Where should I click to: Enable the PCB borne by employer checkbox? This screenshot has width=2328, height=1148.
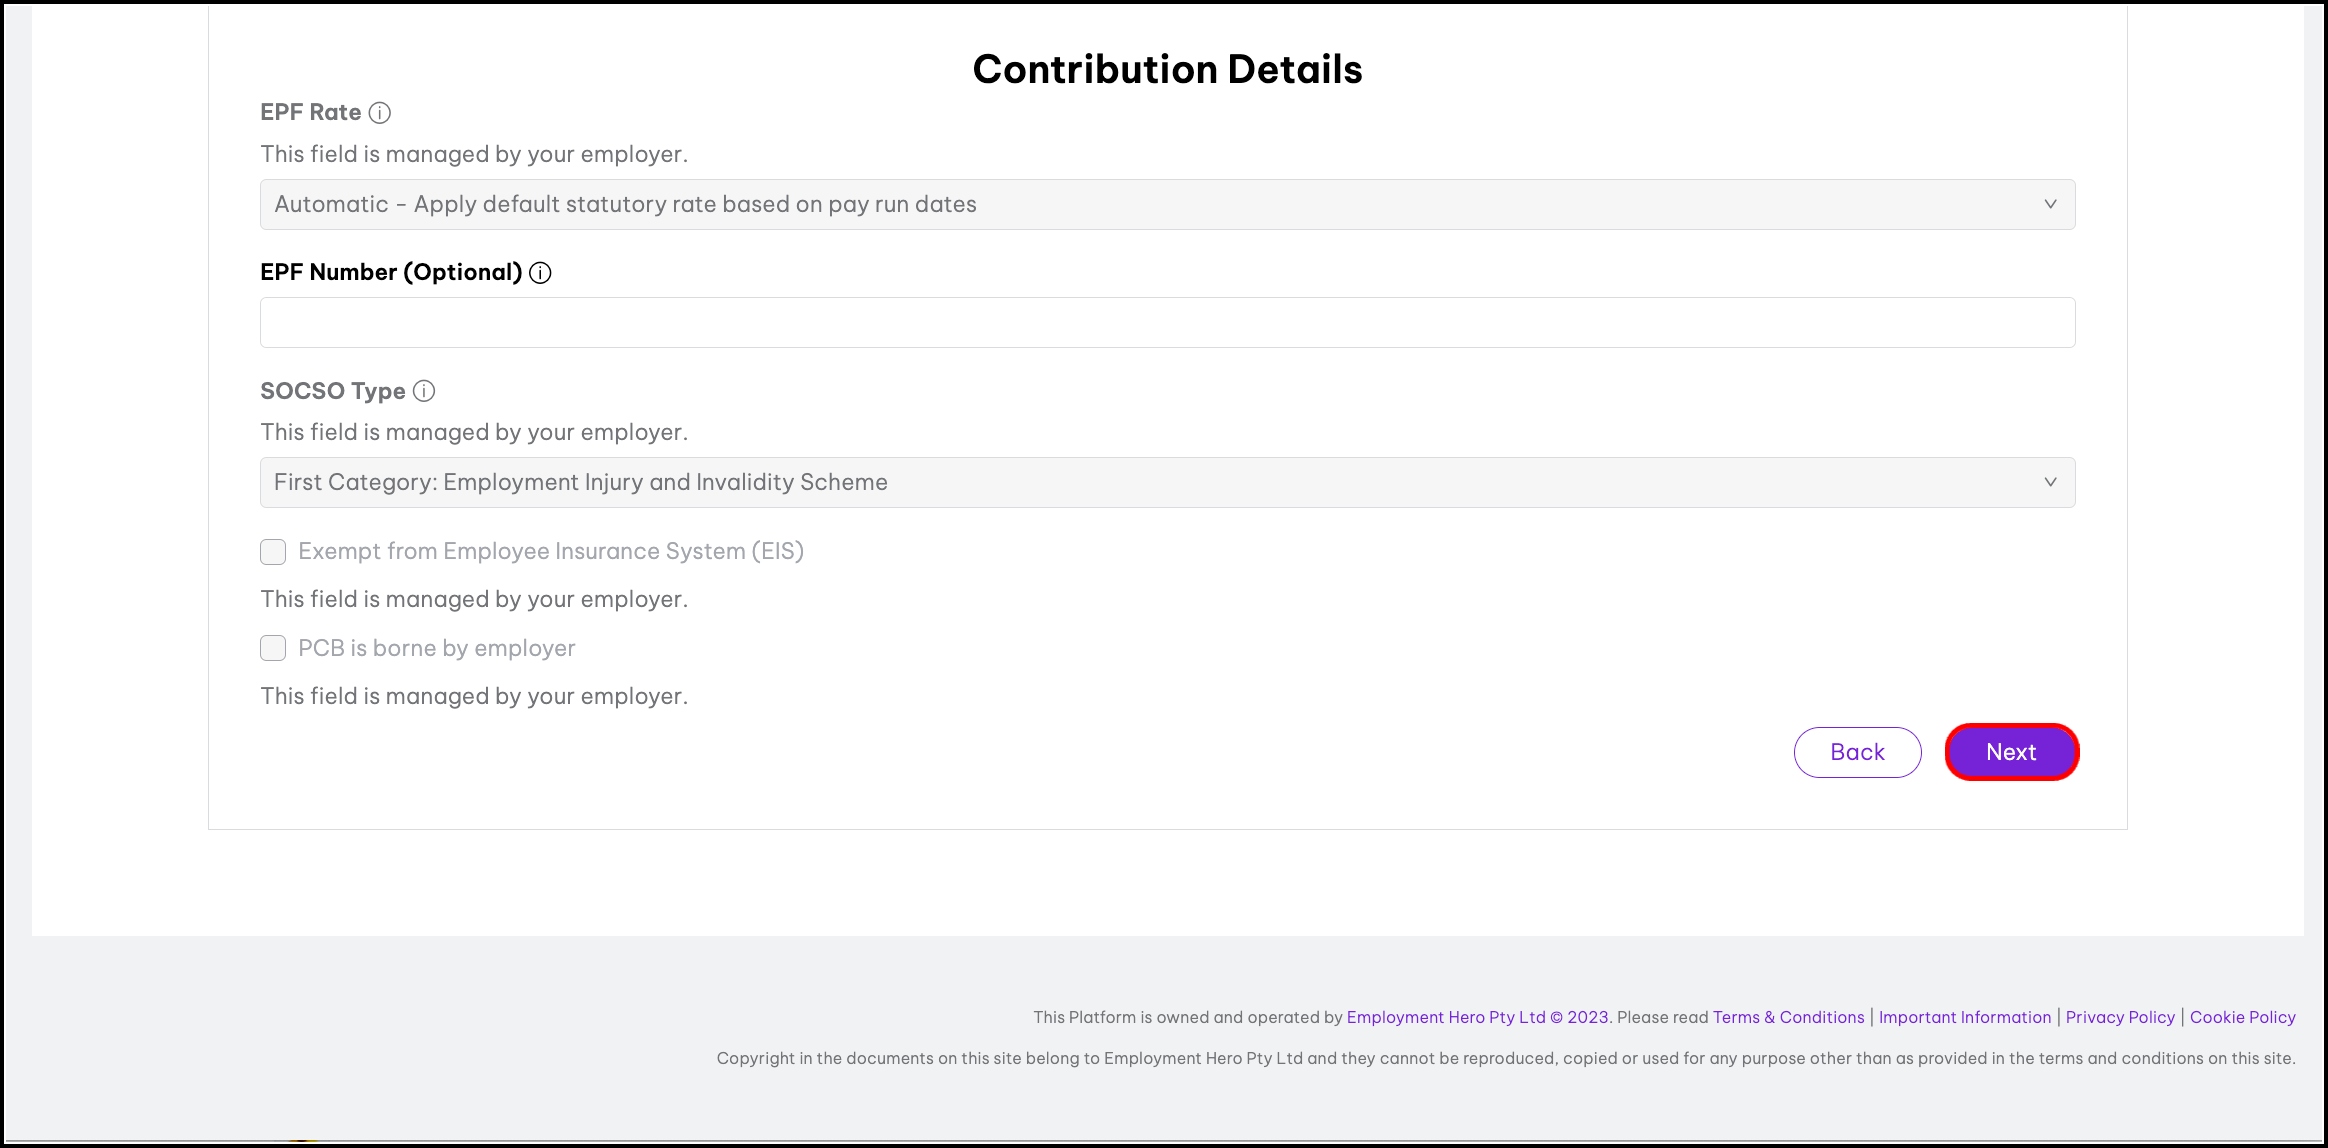pos(273,649)
